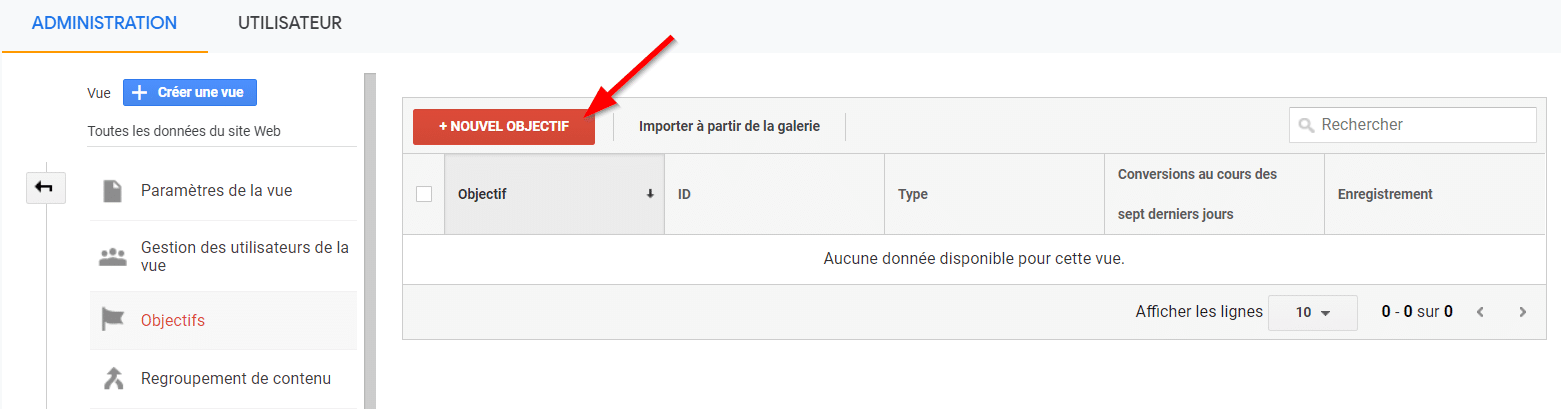Viewport: 1561px width, 409px height.
Task: Click the back arrow icon in sidebar
Action: 44,187
